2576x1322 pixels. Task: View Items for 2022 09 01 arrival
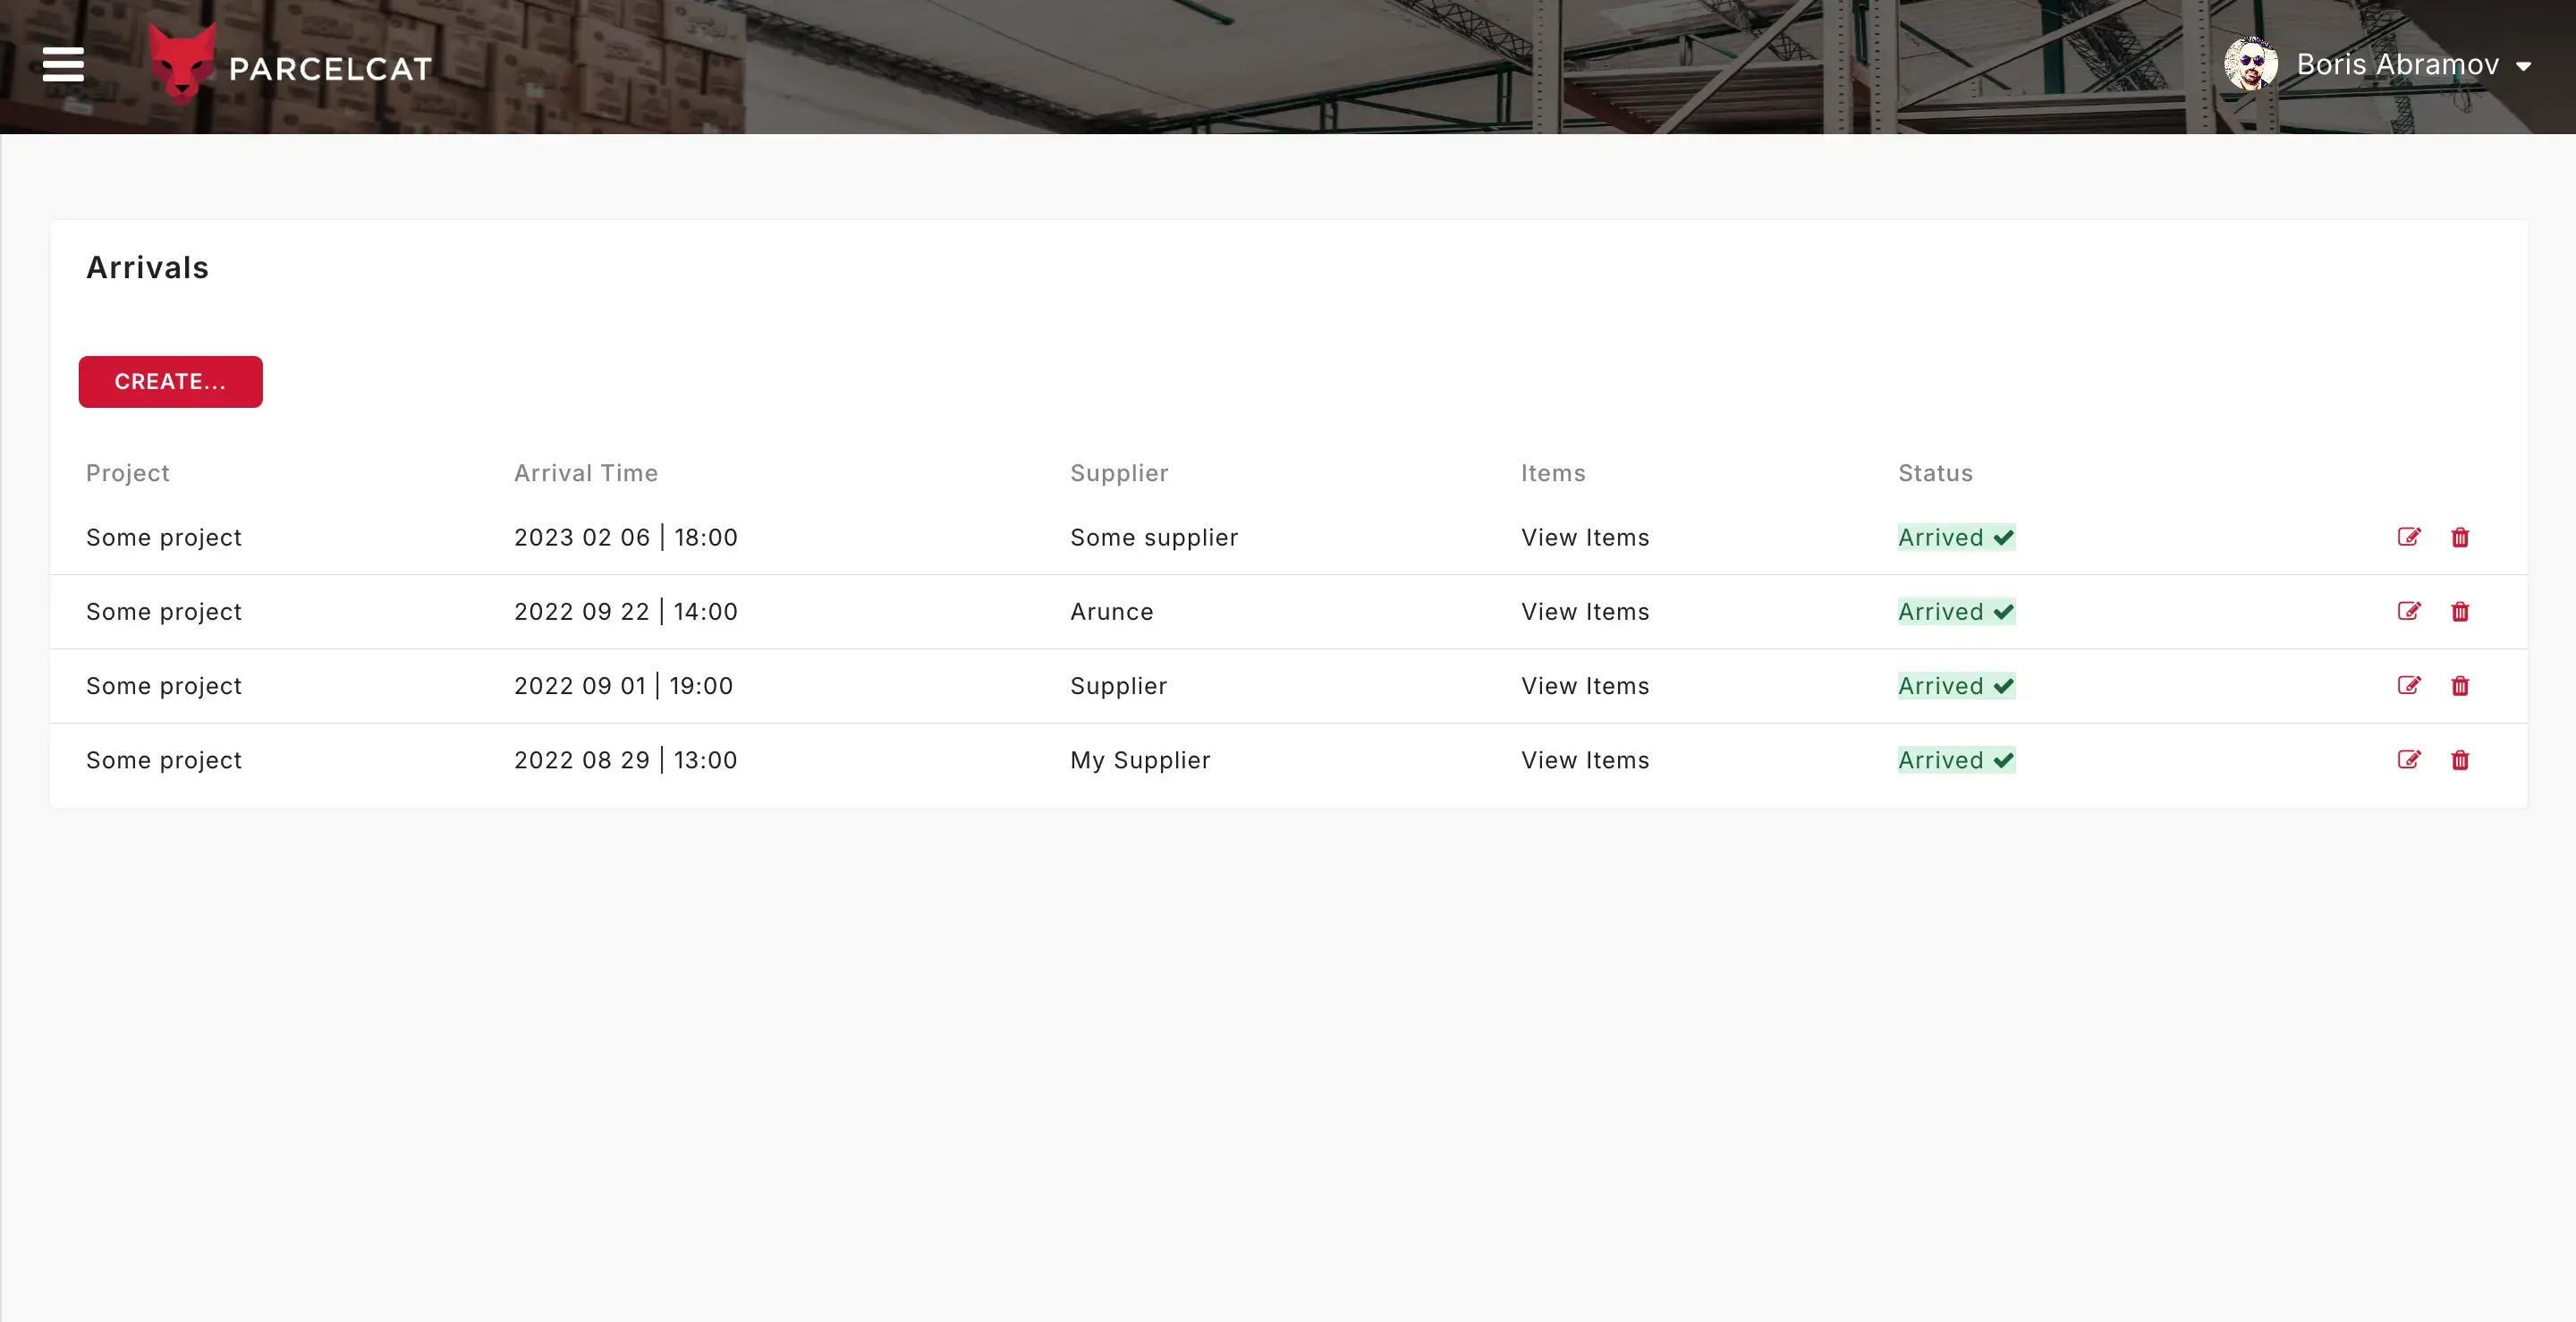1585,686
